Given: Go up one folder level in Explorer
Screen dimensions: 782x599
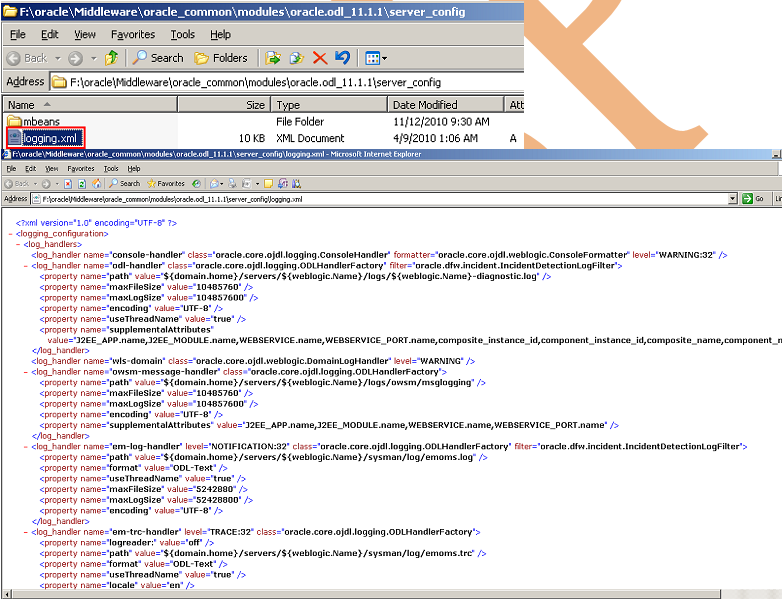Looking at the screenshot, I should (x=111, y=58).
